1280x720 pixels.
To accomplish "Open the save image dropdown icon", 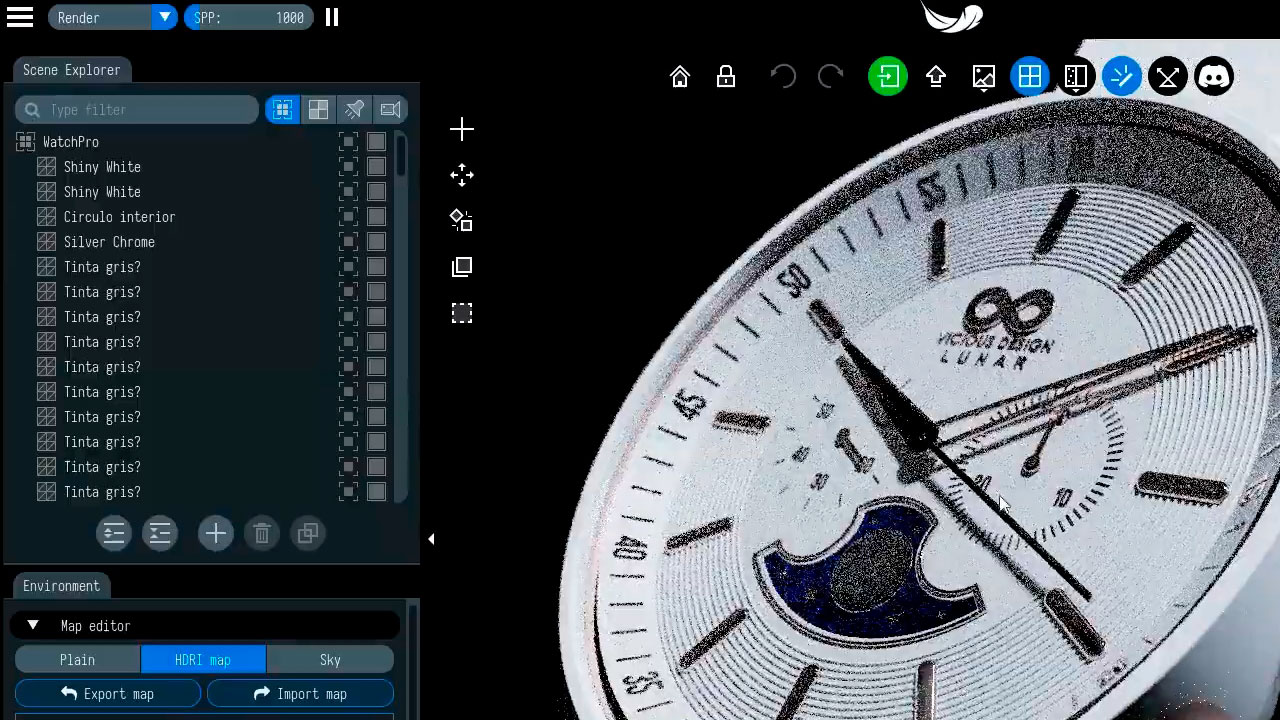I will click(x=984, y=77).
